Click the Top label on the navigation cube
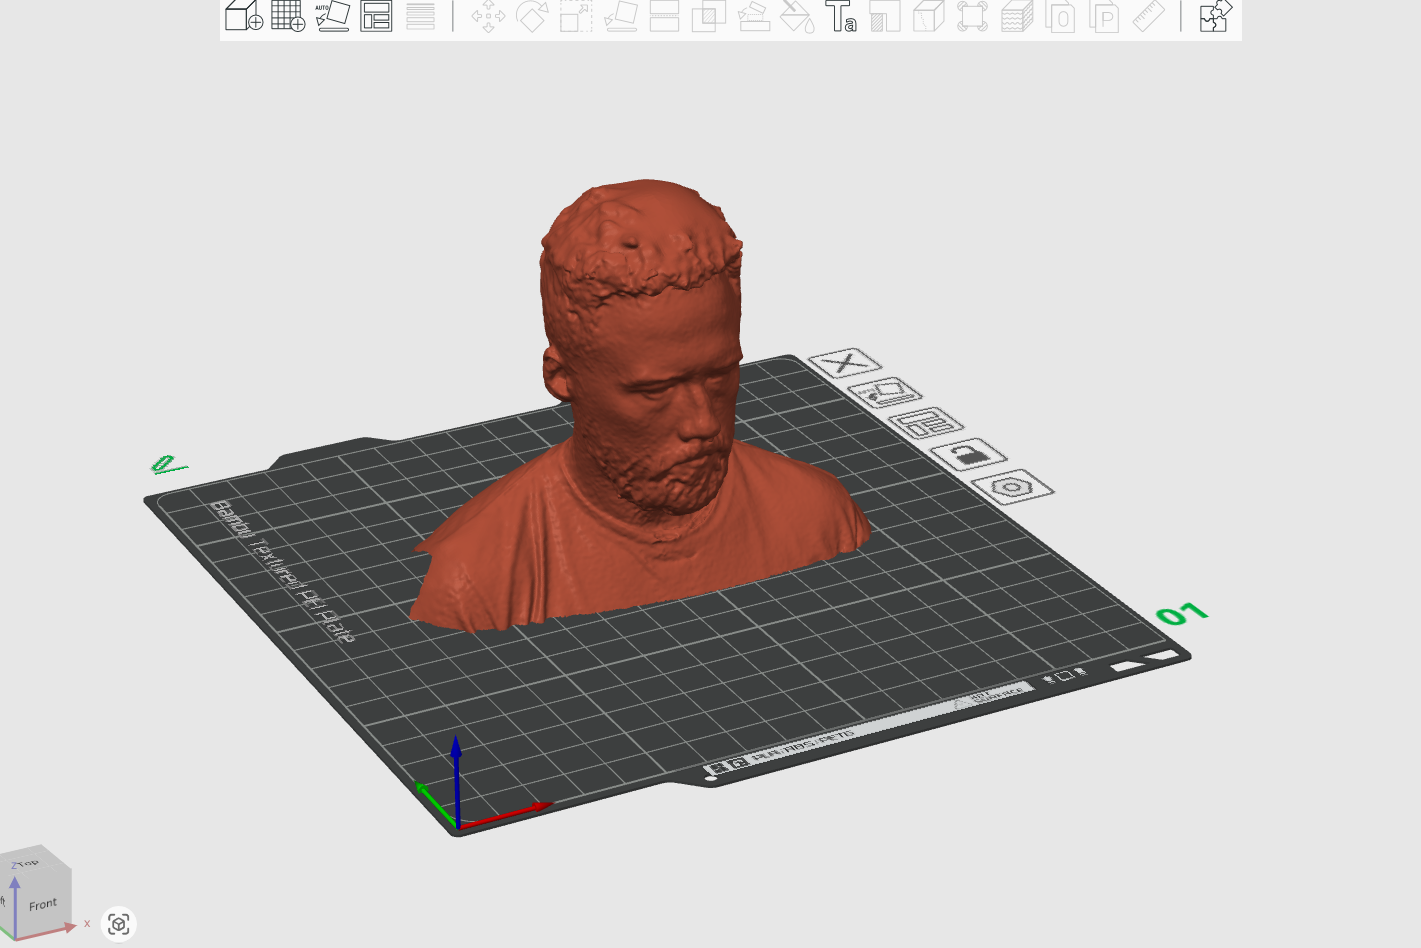This screenshot has width=1421, height=948. pyautogui.click(x=28, y=865)
